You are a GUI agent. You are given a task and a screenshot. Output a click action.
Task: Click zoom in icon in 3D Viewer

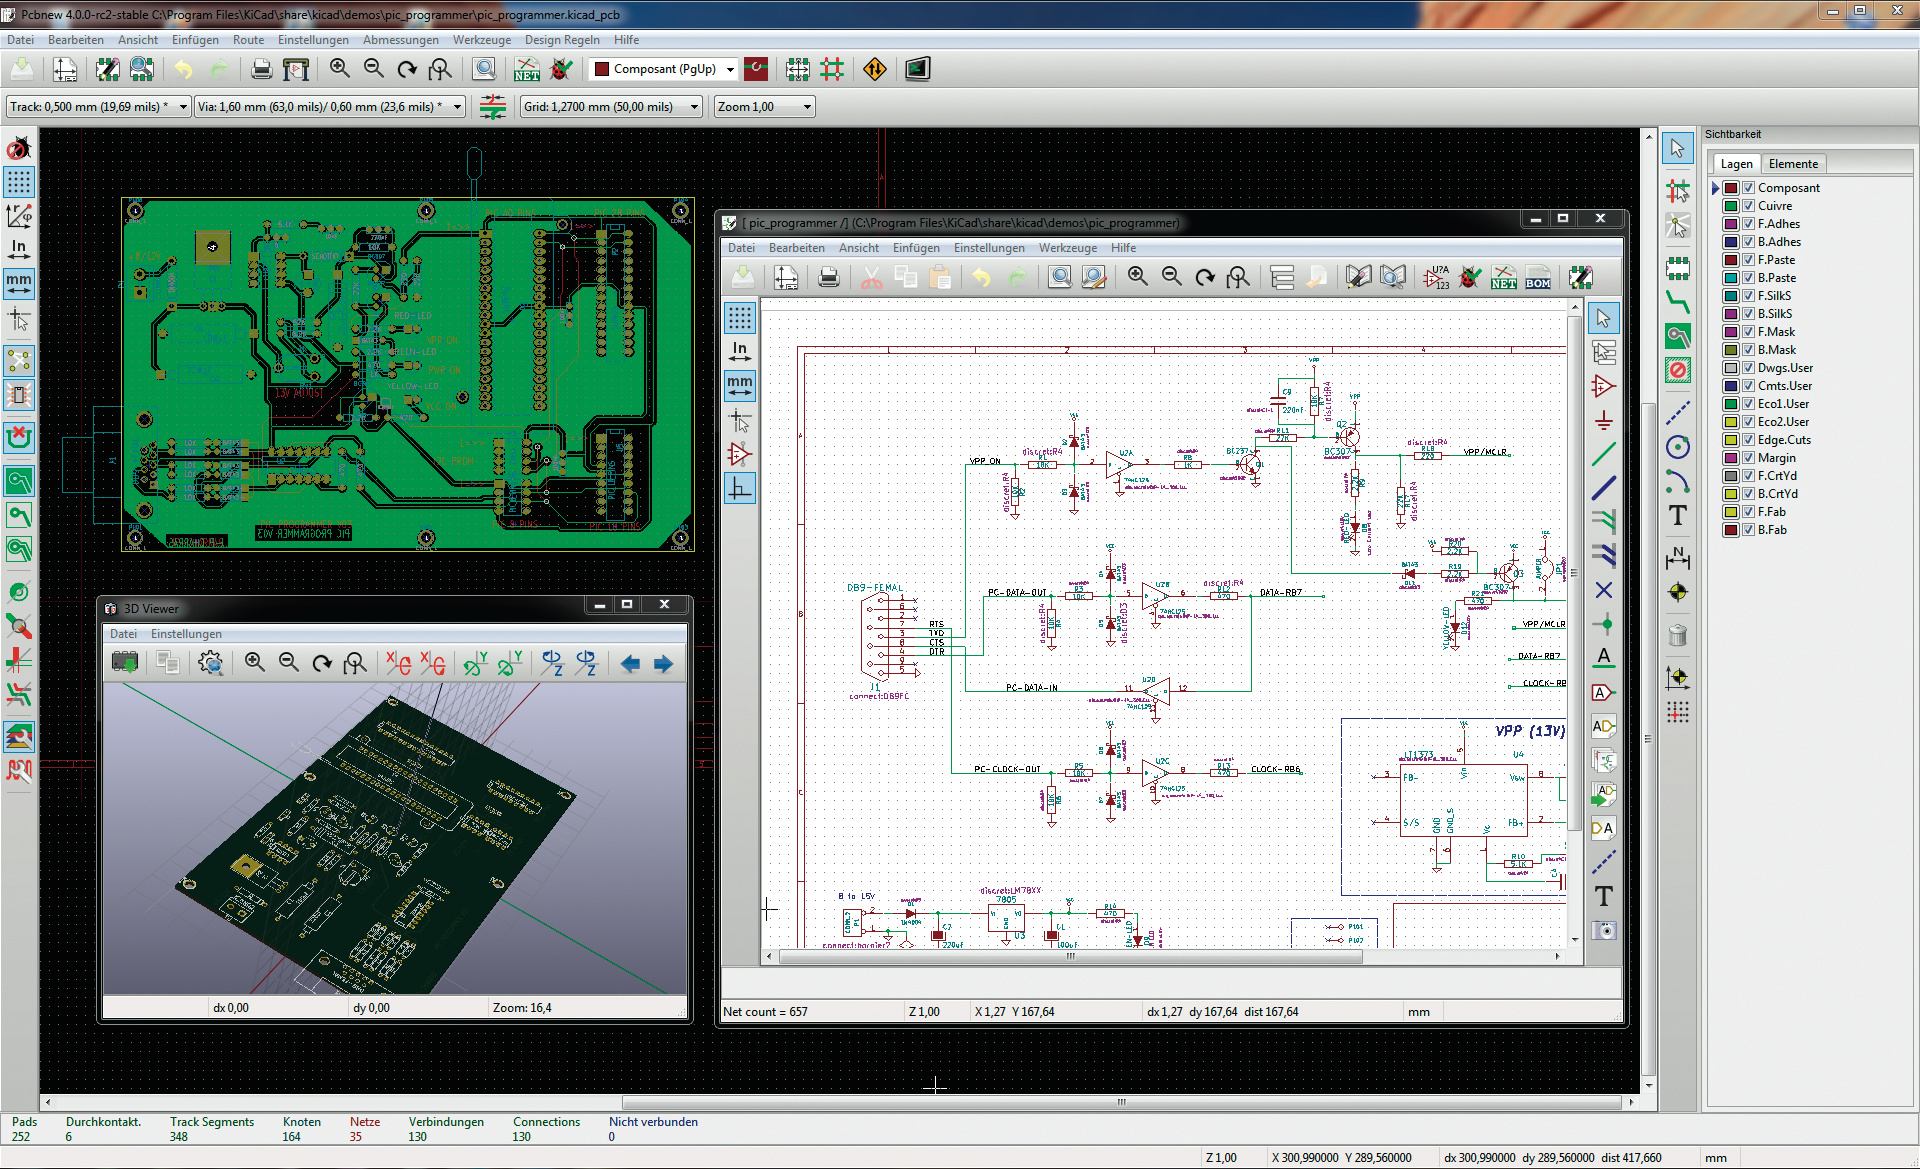click(254, 663)
